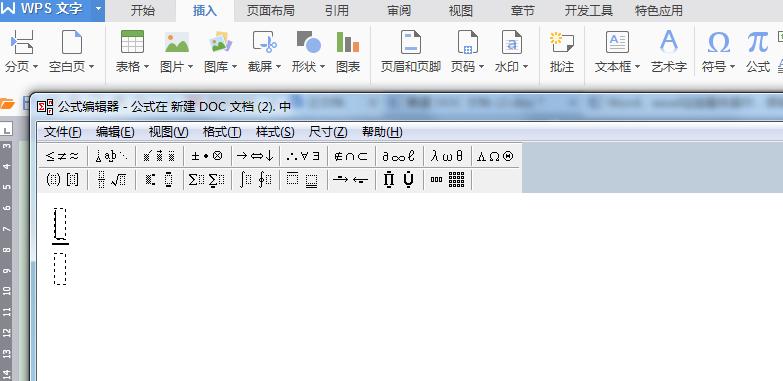Open matrix templates palette
This screenshot has width=783, height=381.
click(x=447, y=180)
